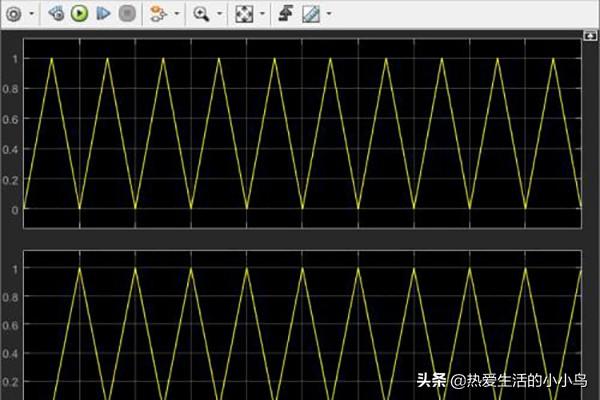Expand the dropdown beside the Highlight Block icon
The height and width of the screenshot is (400, 600).
point(177,15)
